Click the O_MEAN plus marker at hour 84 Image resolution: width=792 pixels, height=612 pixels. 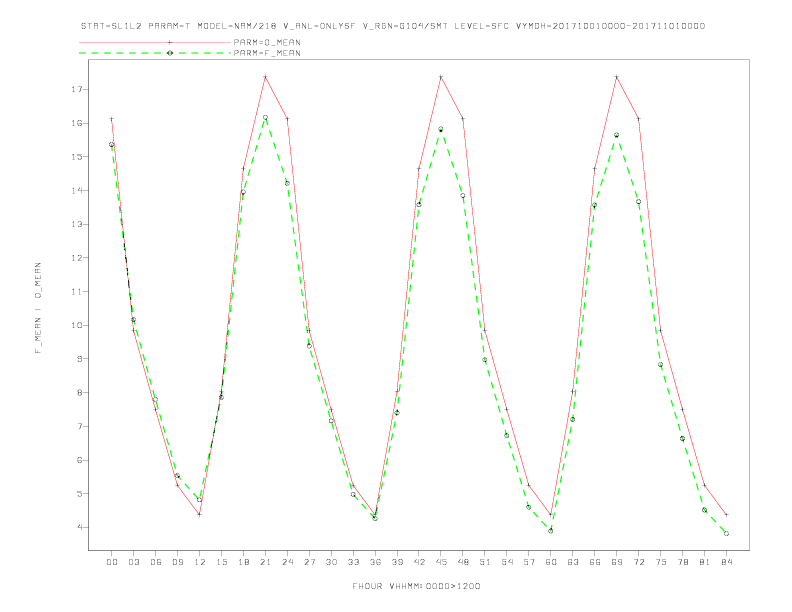[x=726, y=514]
